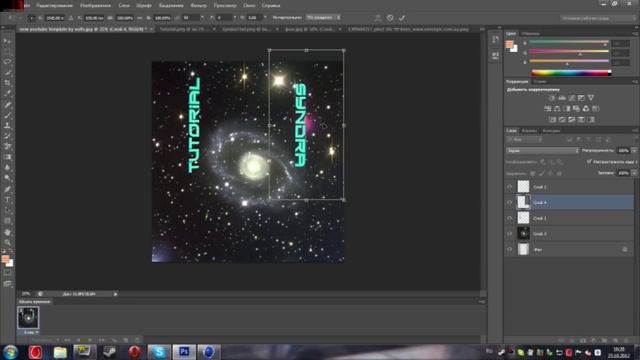The image size is (640, 360).
Task: Add a Curves adjustment layer
Action: (x=572, y=98)
